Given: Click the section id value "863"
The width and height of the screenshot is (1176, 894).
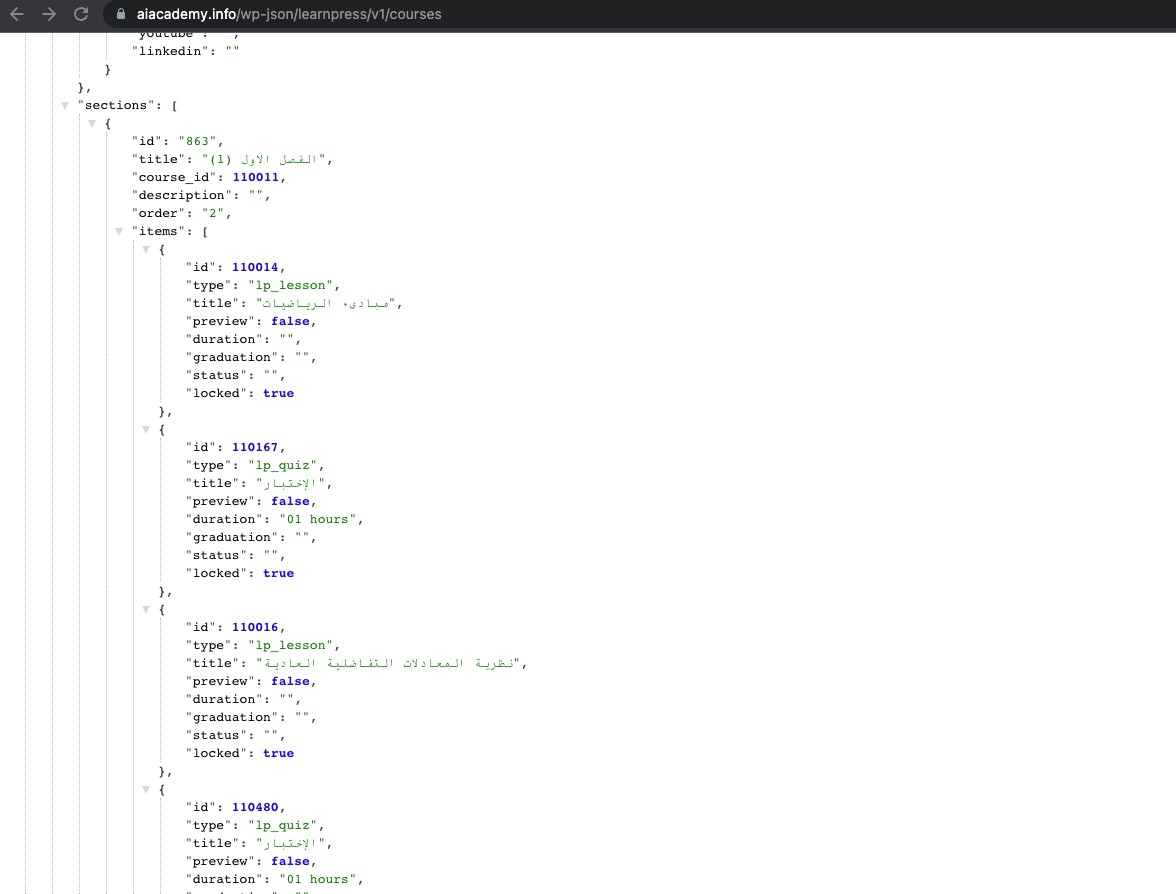Looking at the screenshot, I should (197, 141).
